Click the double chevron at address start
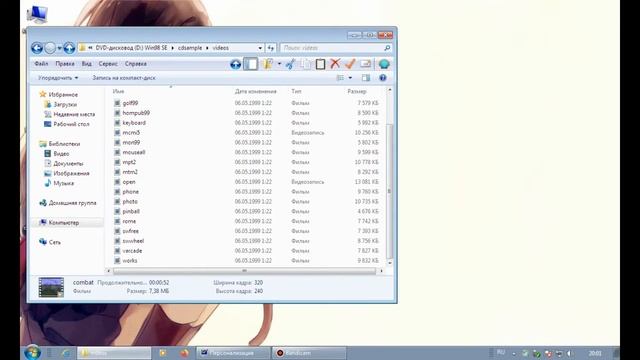 (x=90, y=48)
